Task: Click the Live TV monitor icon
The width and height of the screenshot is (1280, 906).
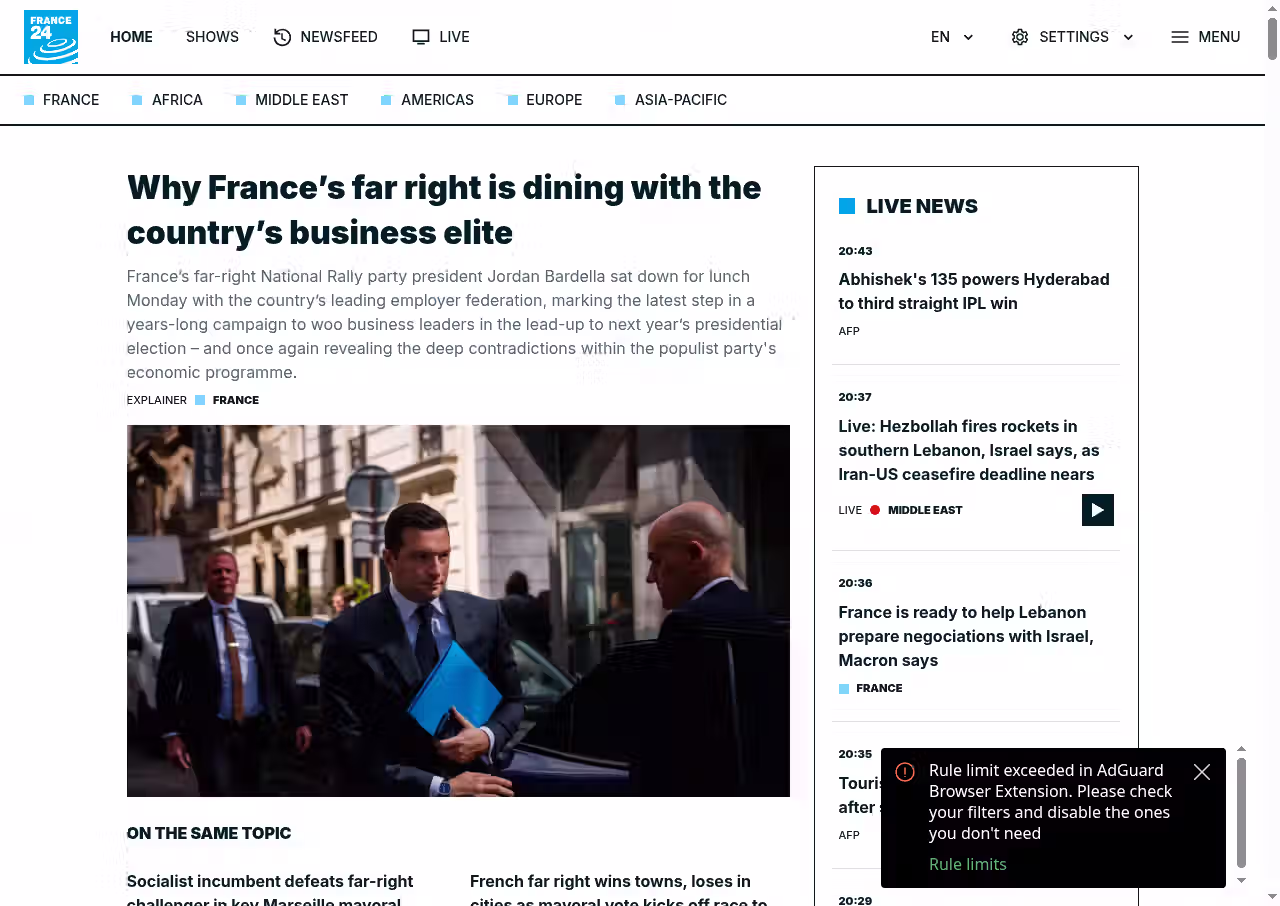Action: [x=421, y=37]
